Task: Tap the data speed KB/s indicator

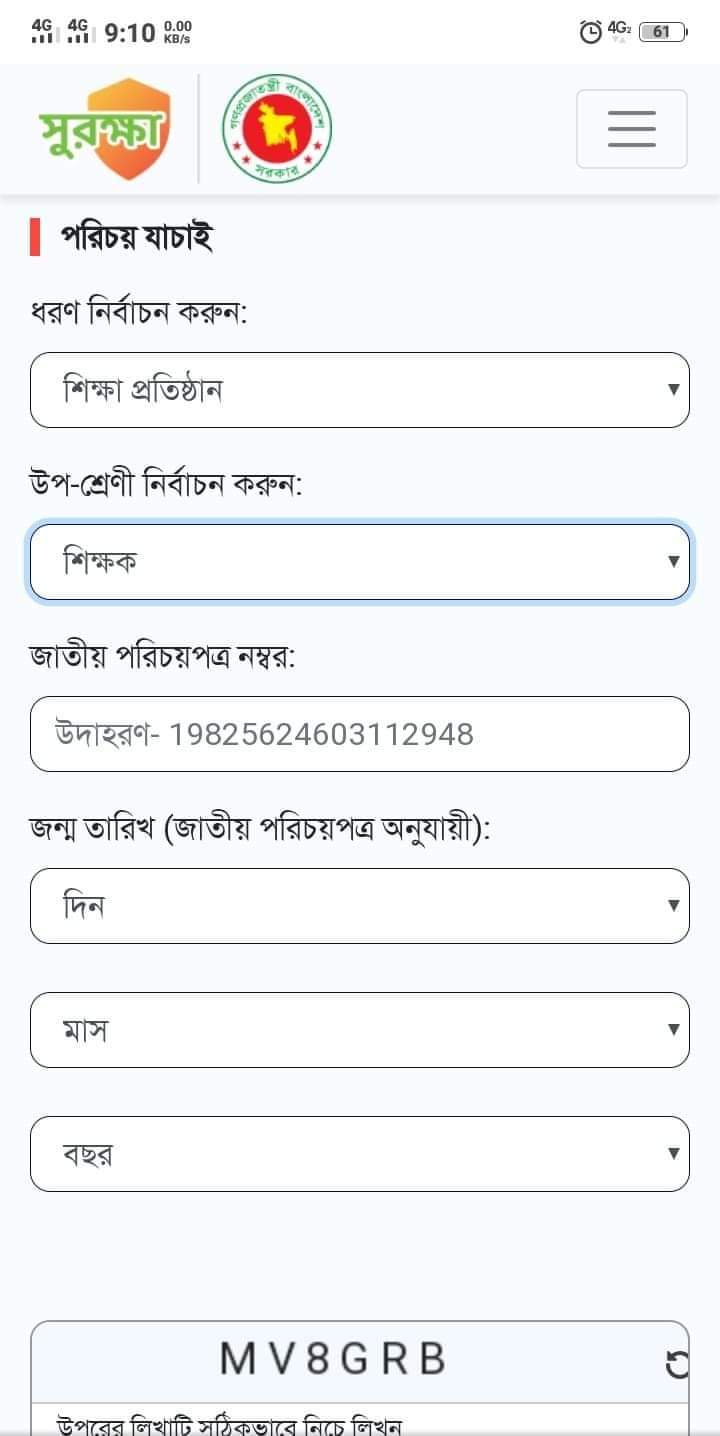Action: coord(177,32)
